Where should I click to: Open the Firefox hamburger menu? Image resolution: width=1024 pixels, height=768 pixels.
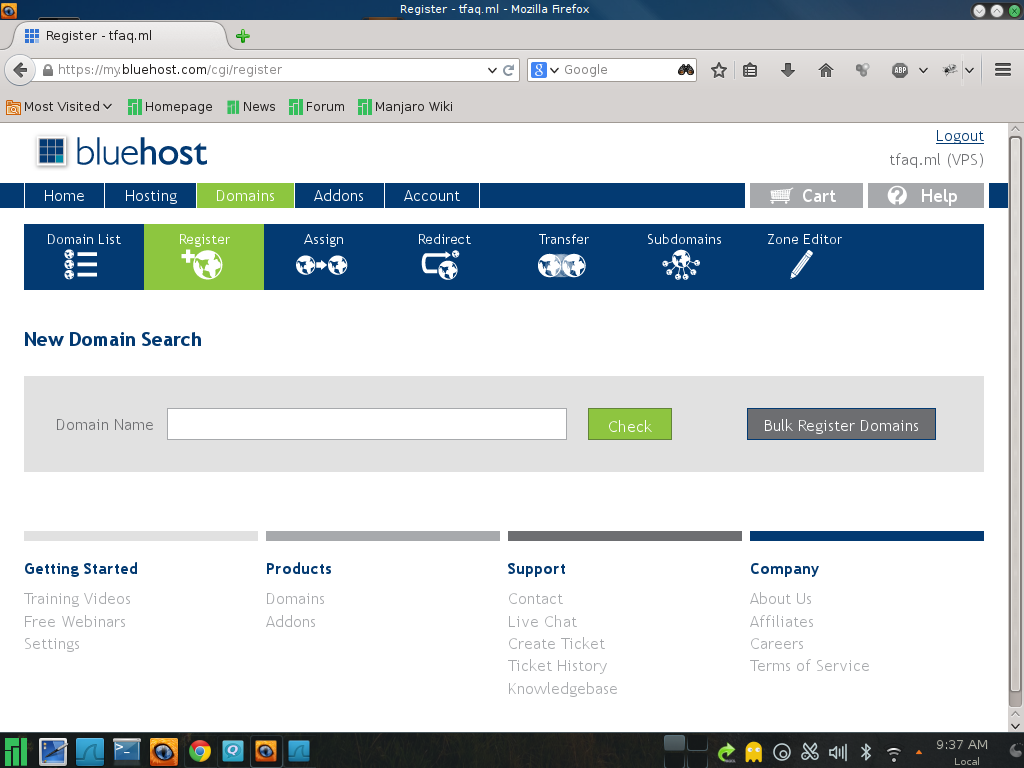point(1003,70)
